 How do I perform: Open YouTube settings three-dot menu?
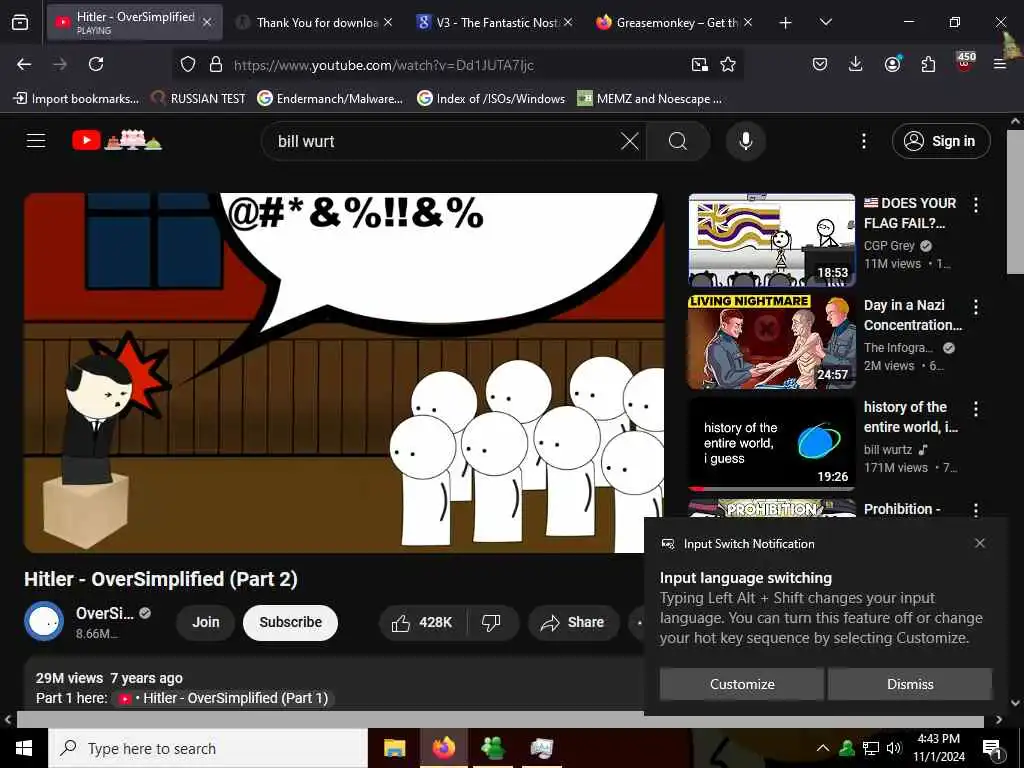point(863,141)
